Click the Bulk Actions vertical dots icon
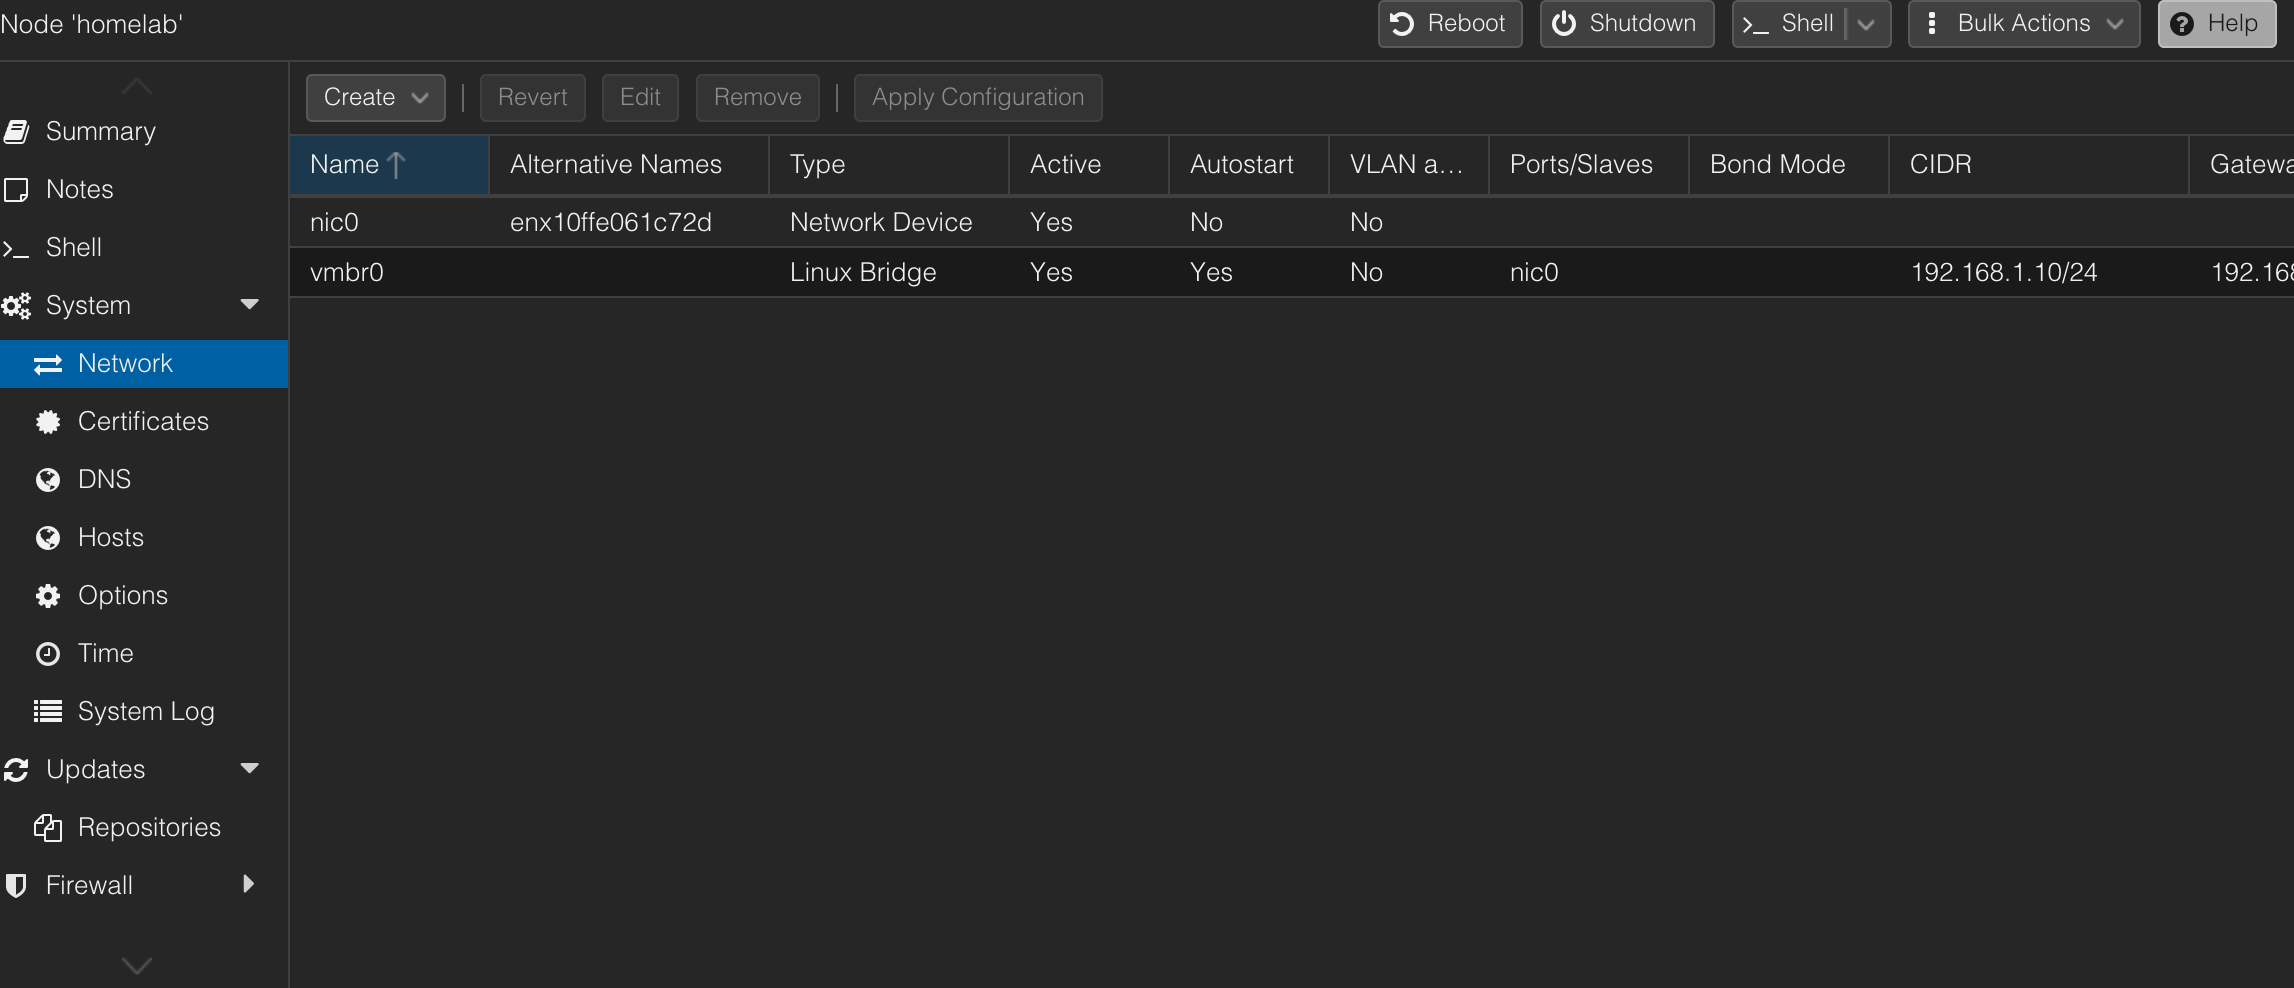 tap(1932, 23)
